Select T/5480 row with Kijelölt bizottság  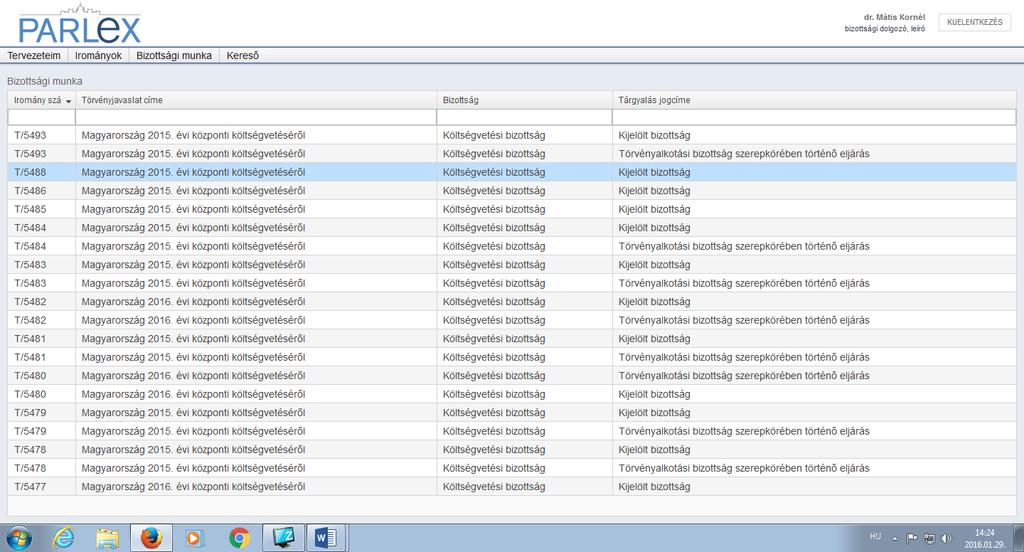(x=512, y=394)
